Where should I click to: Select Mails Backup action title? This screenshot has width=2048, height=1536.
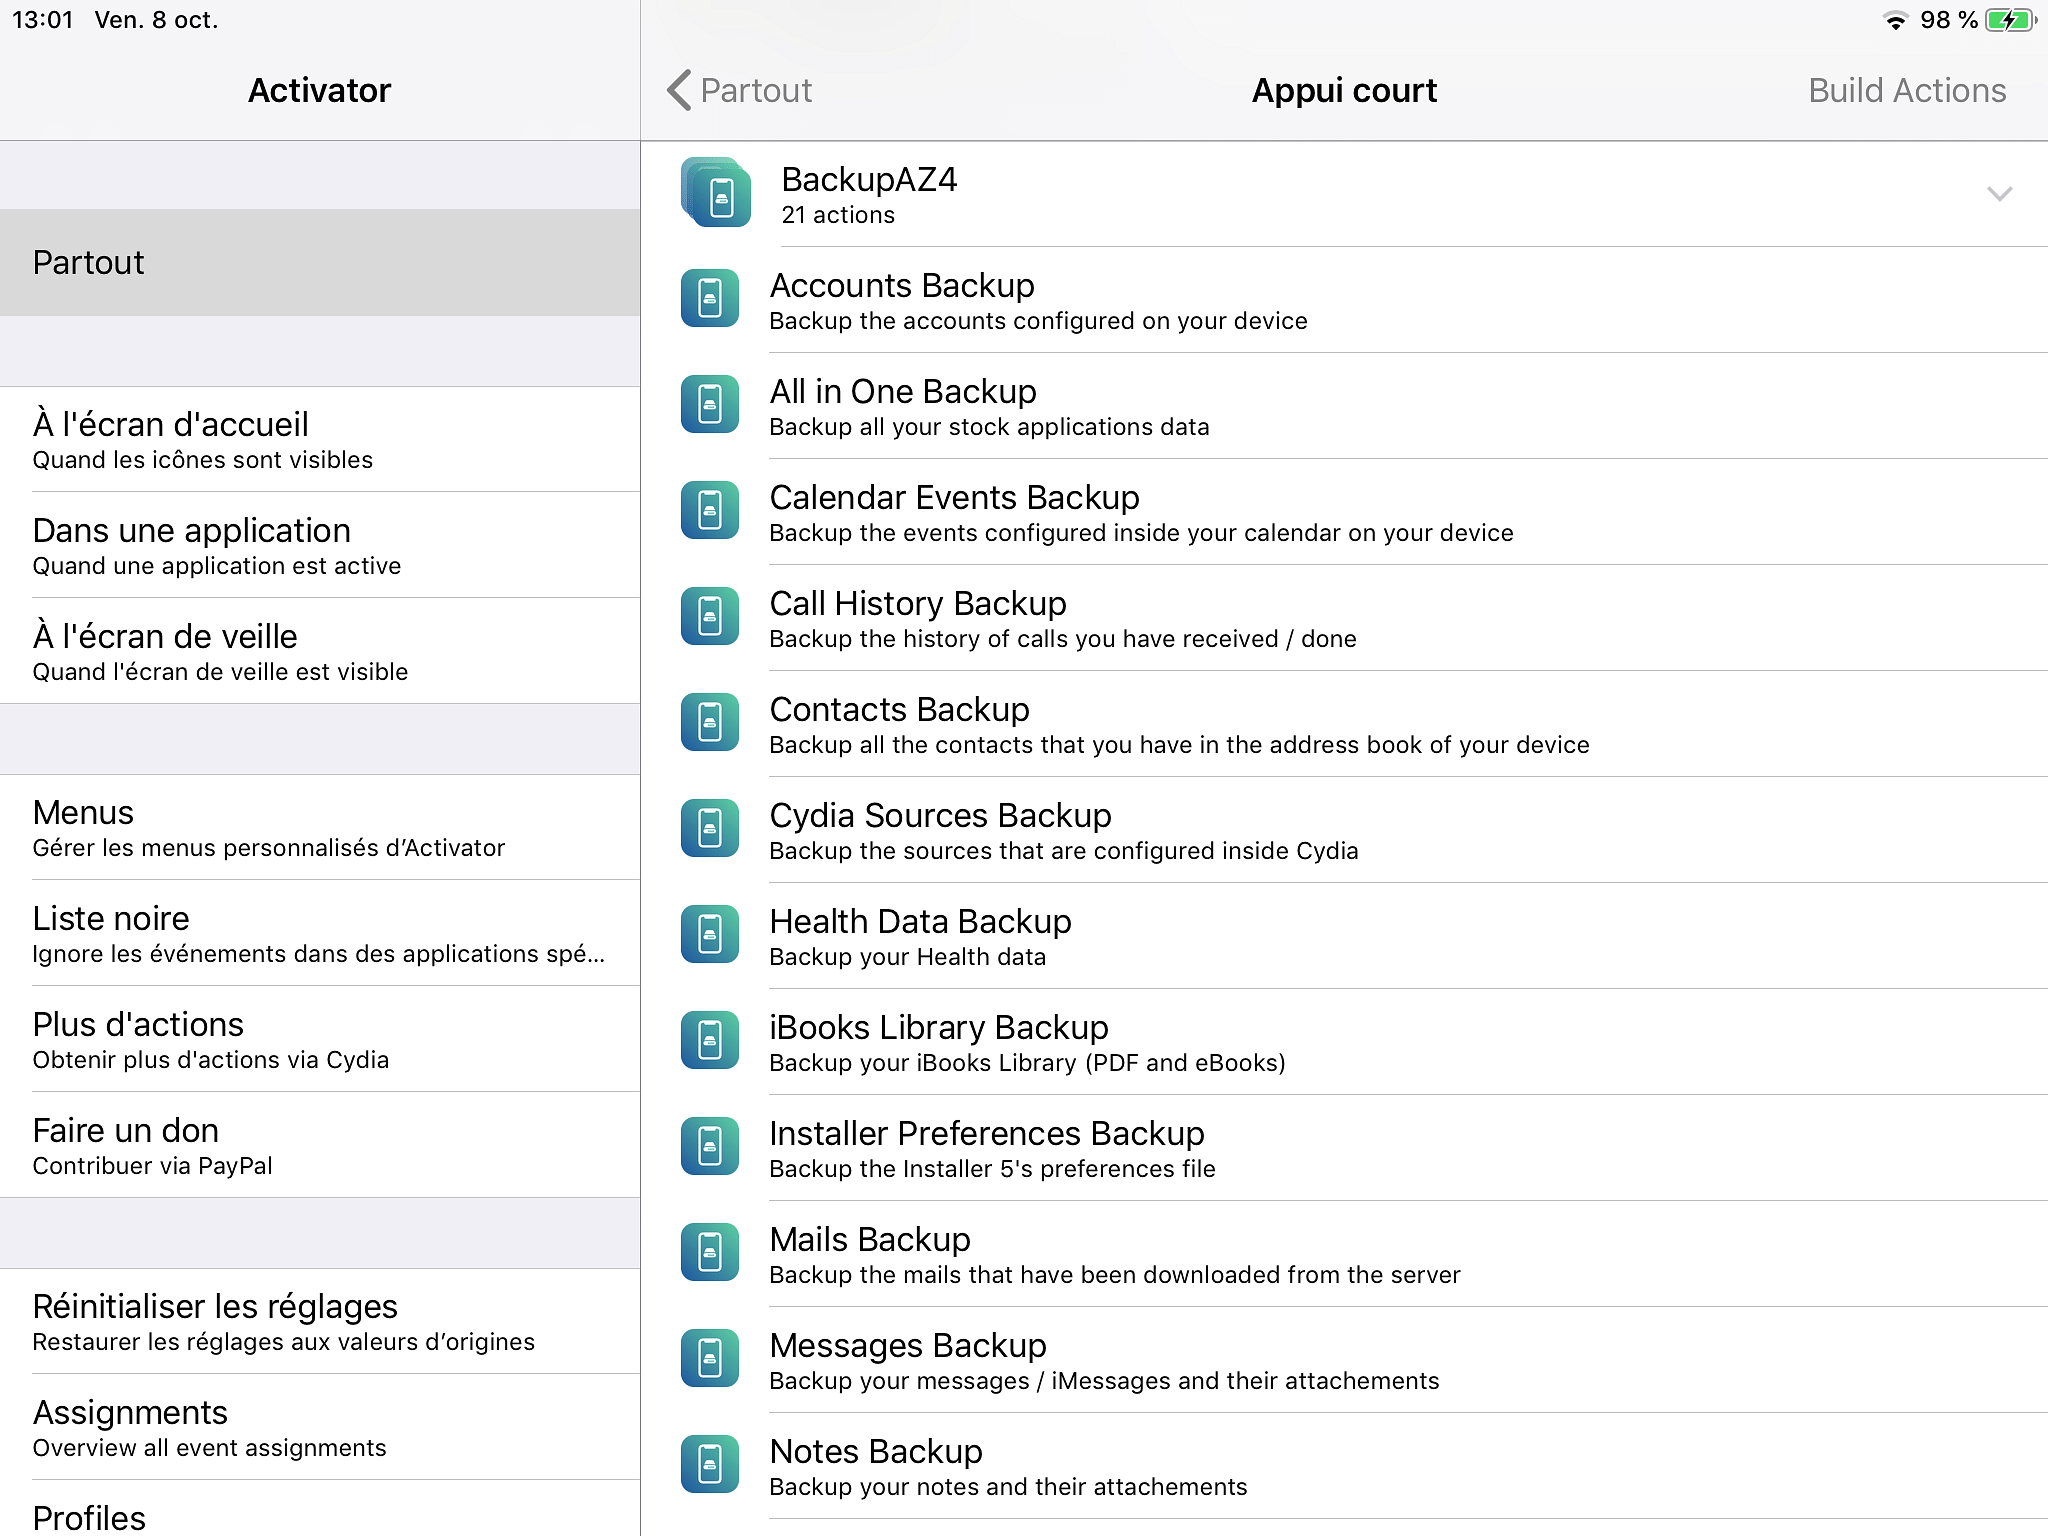coord(870,1240)
